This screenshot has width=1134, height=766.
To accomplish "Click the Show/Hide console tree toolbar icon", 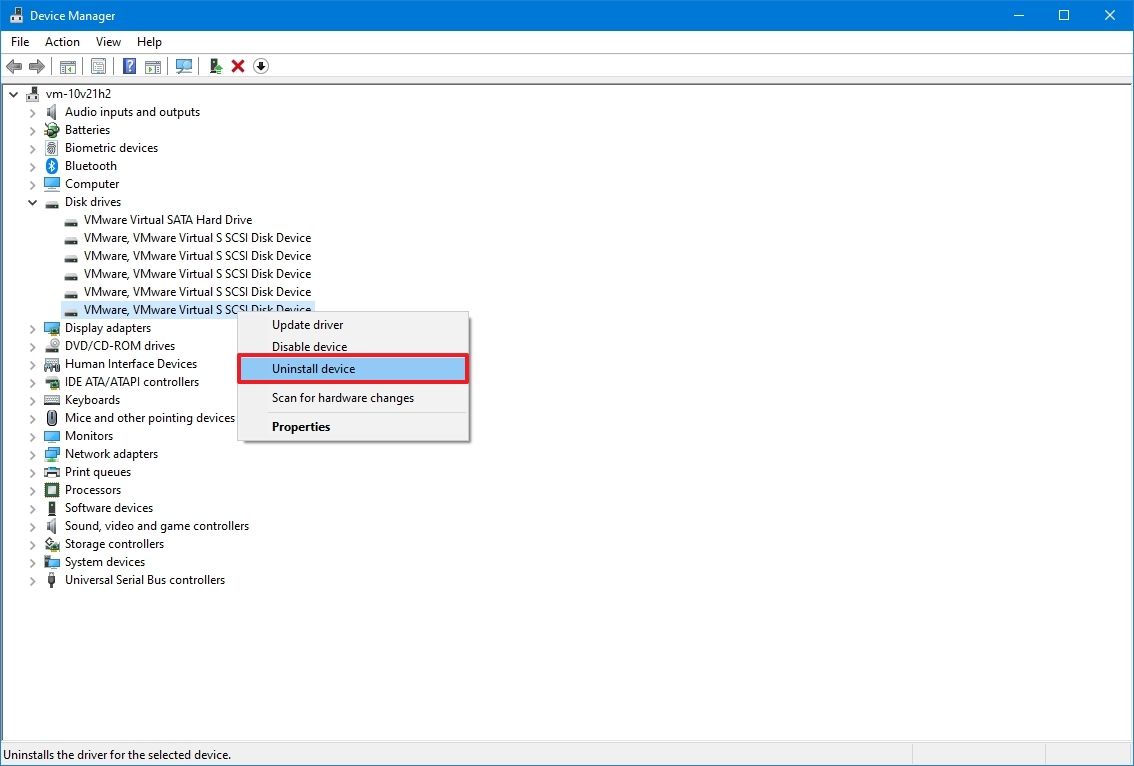I will click(x=67, y=66).
